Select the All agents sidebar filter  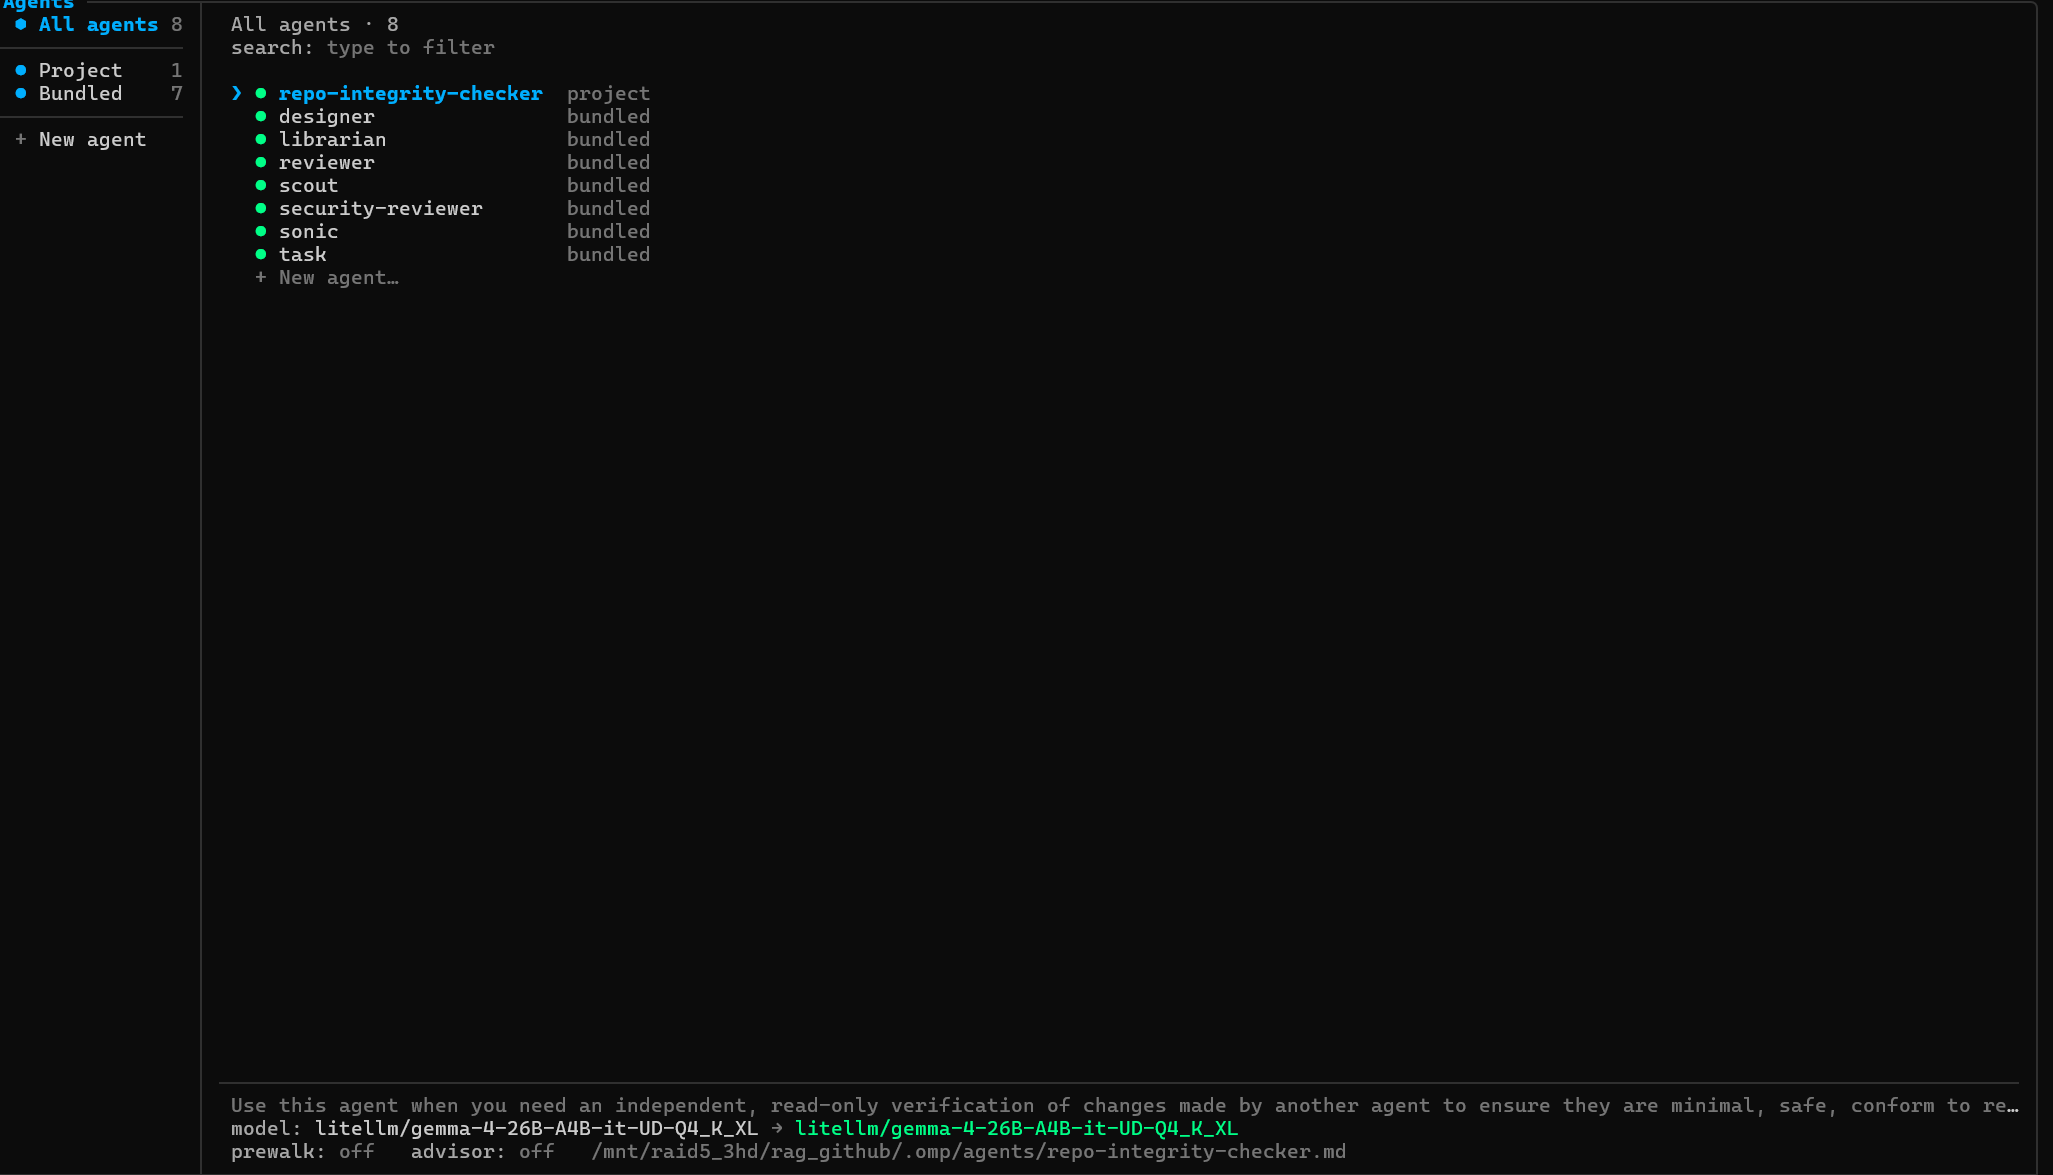(98, 24)
